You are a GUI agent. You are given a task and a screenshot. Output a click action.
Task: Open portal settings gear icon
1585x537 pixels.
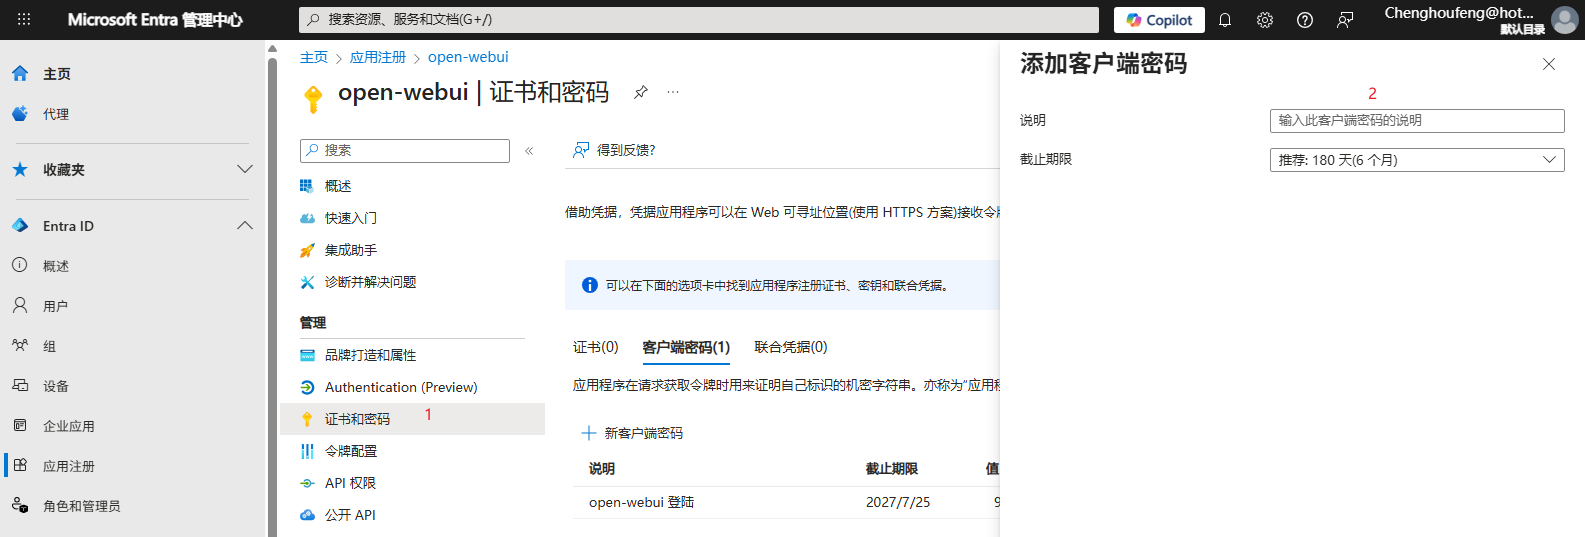coord(1265,20)
